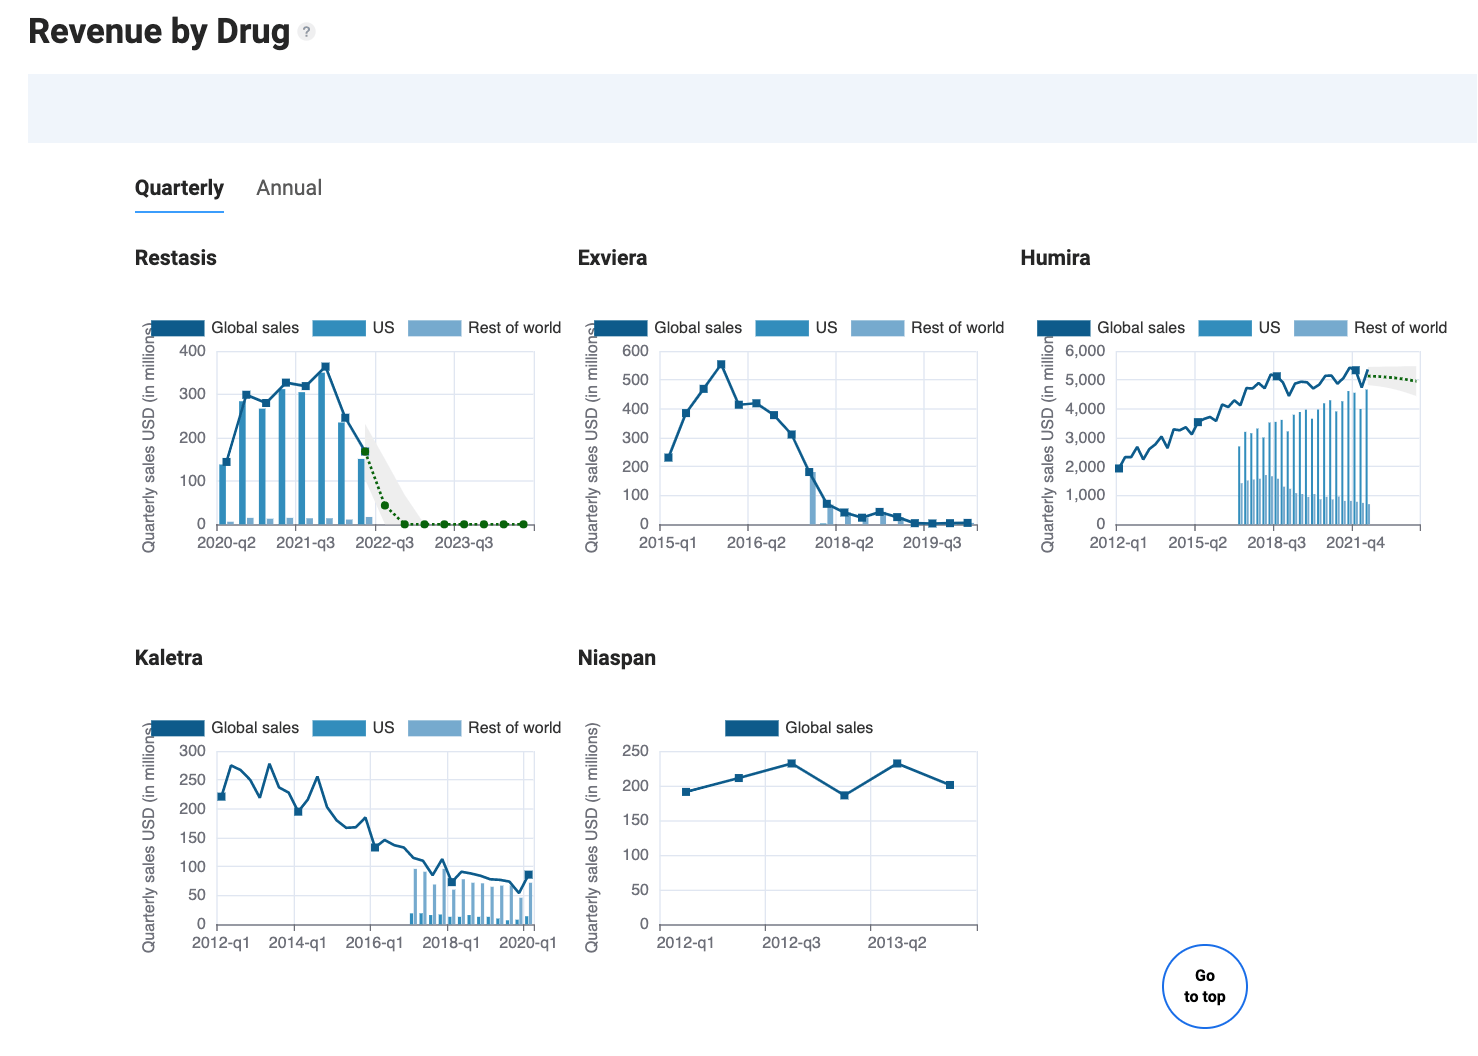Toggle Global sales swatch in Exviera legend
This screenshot has height=1056, width=1478.
[621, 328]
